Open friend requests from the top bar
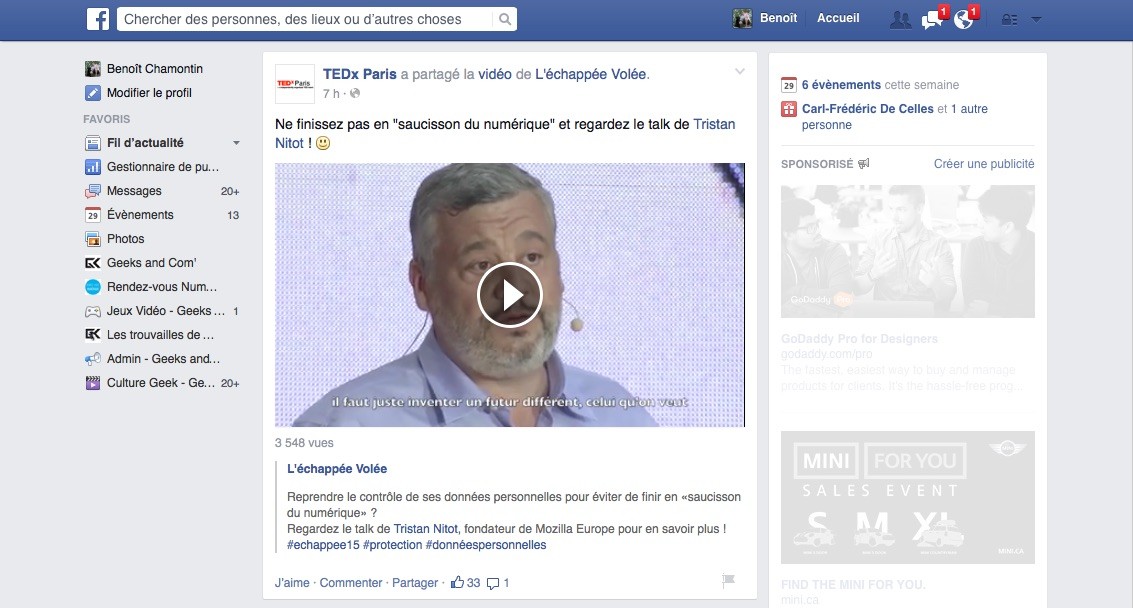This screenshot has height=608, width=1133. (x=899, y=17)
